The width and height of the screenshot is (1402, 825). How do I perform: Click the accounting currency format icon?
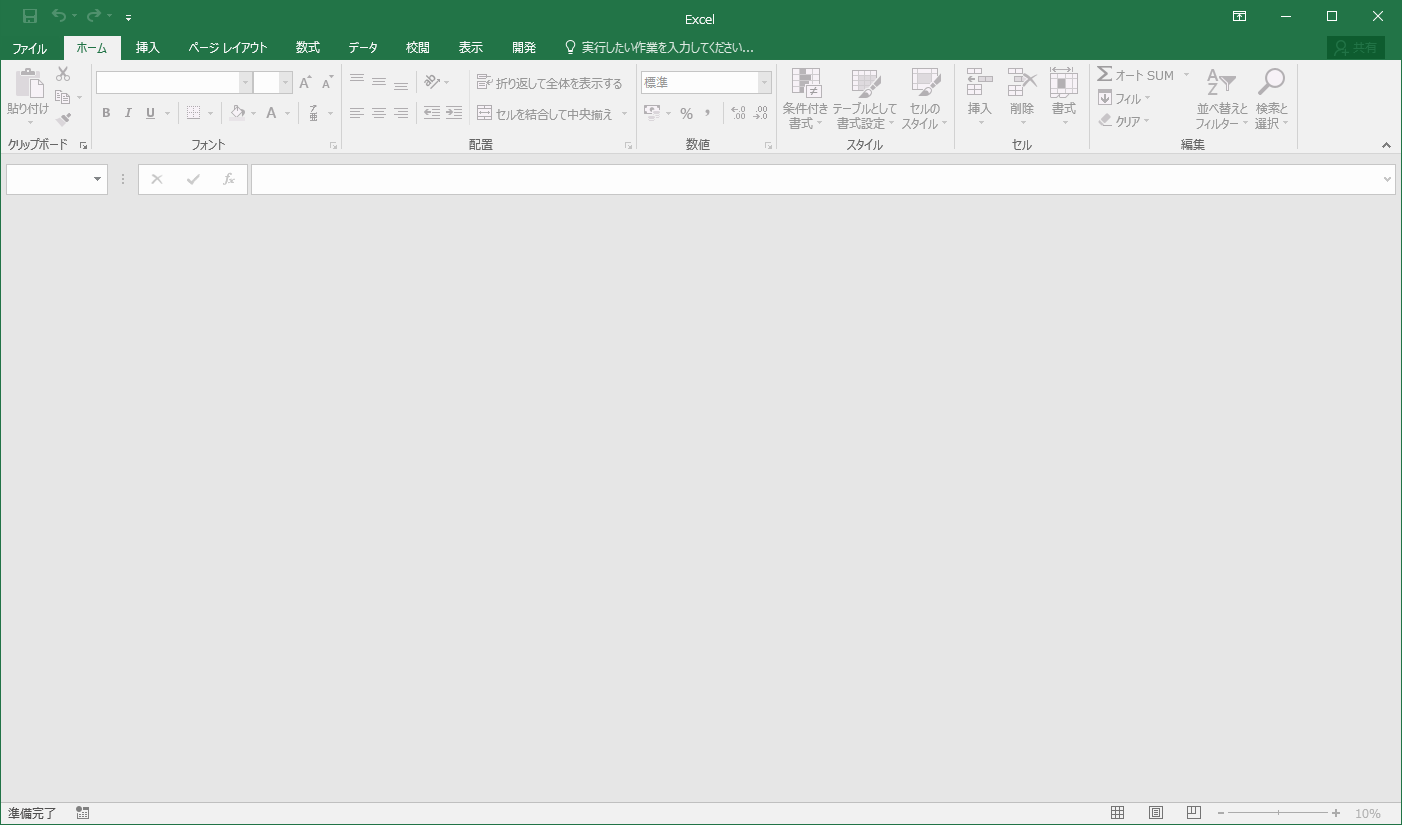[x=652, y=113]
